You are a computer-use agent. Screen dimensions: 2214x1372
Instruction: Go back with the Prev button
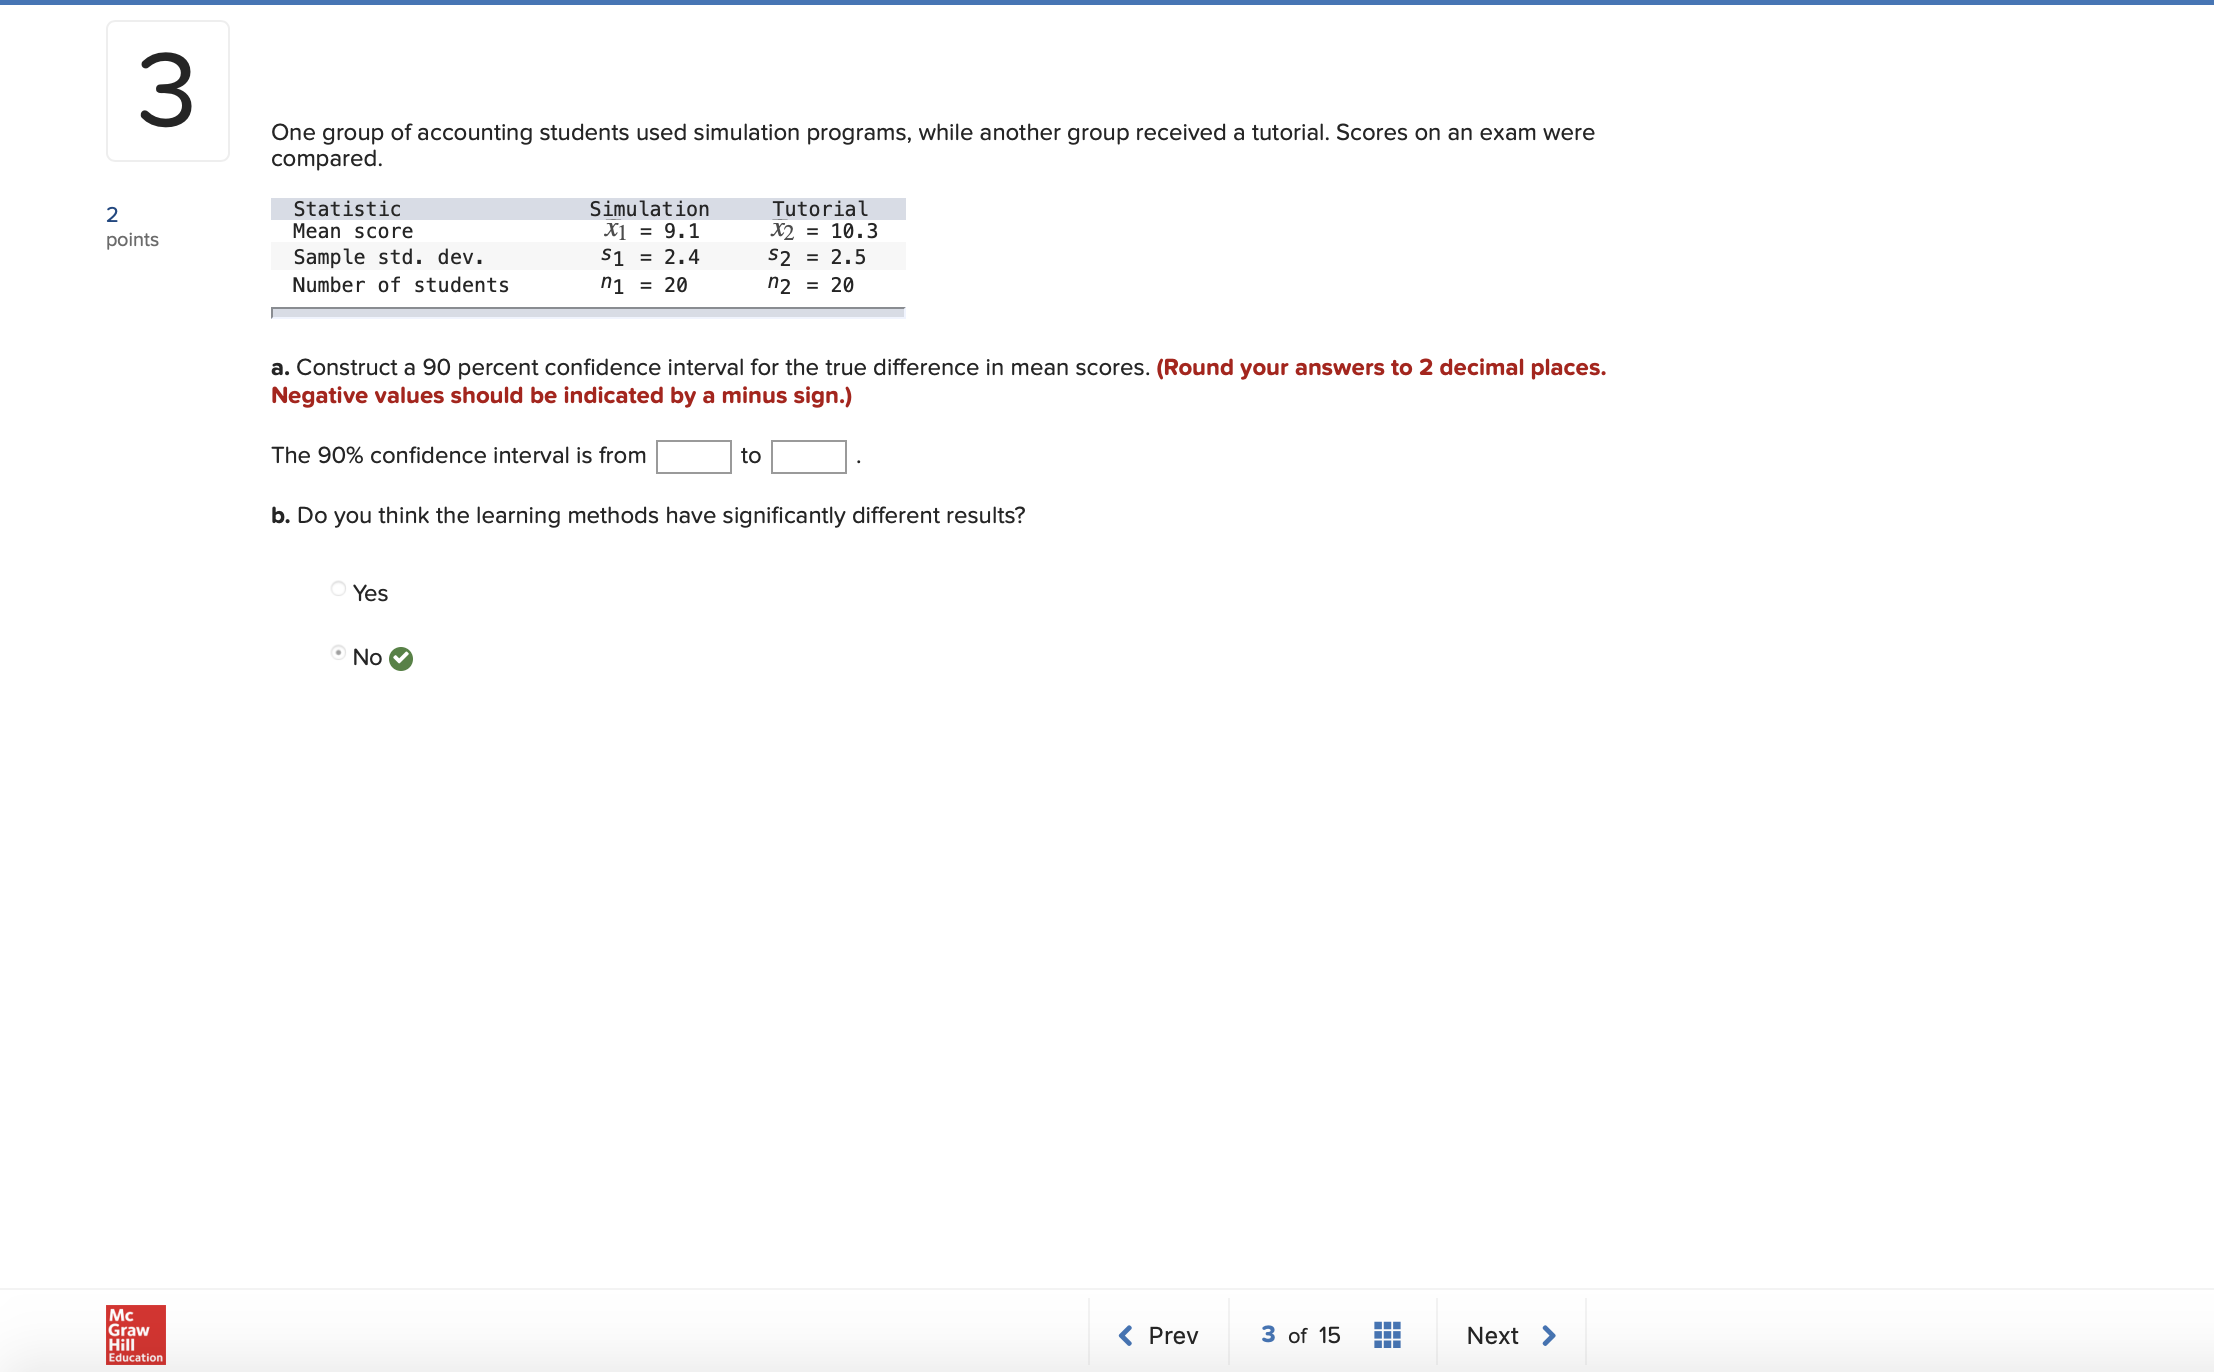pyautogui.click(x=1172, y=1335)
